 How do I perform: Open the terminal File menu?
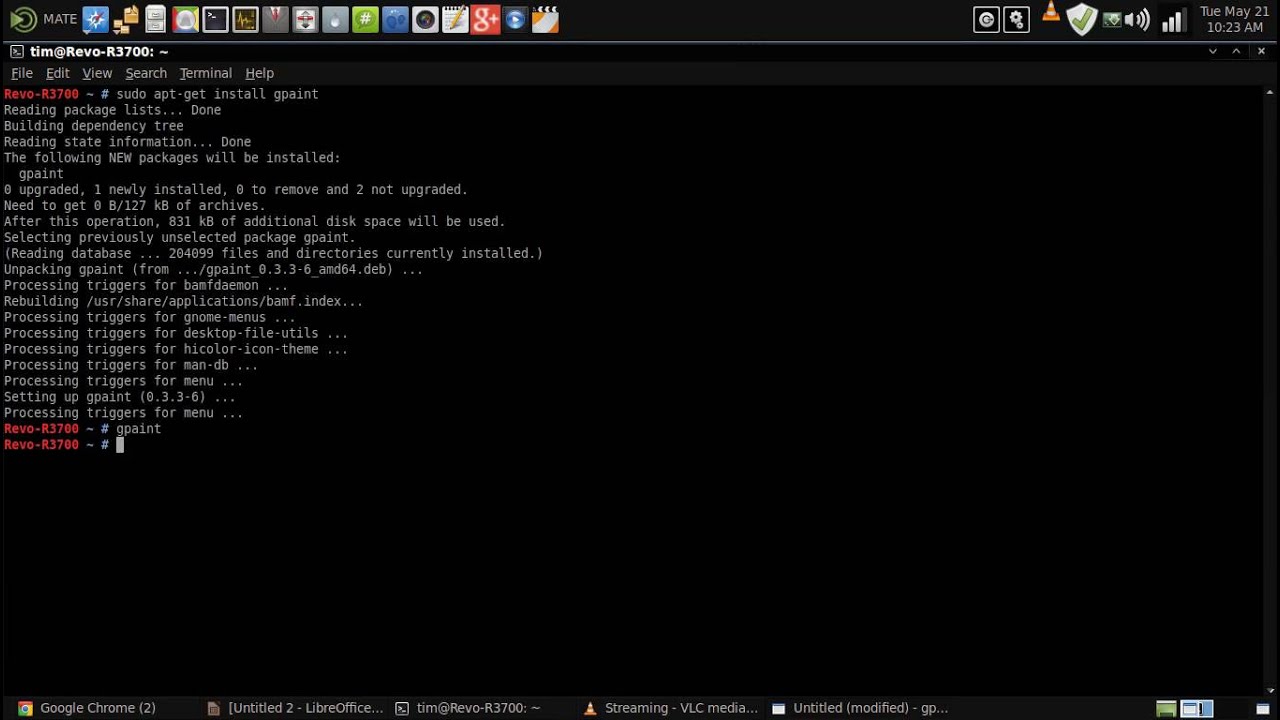[x=22, y=73]
